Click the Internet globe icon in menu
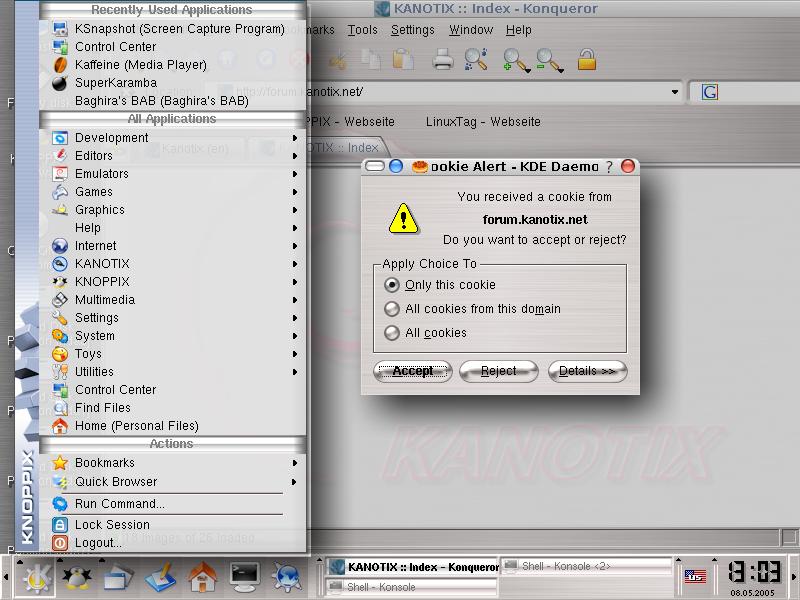800x600 pixels. coord(60,246)
